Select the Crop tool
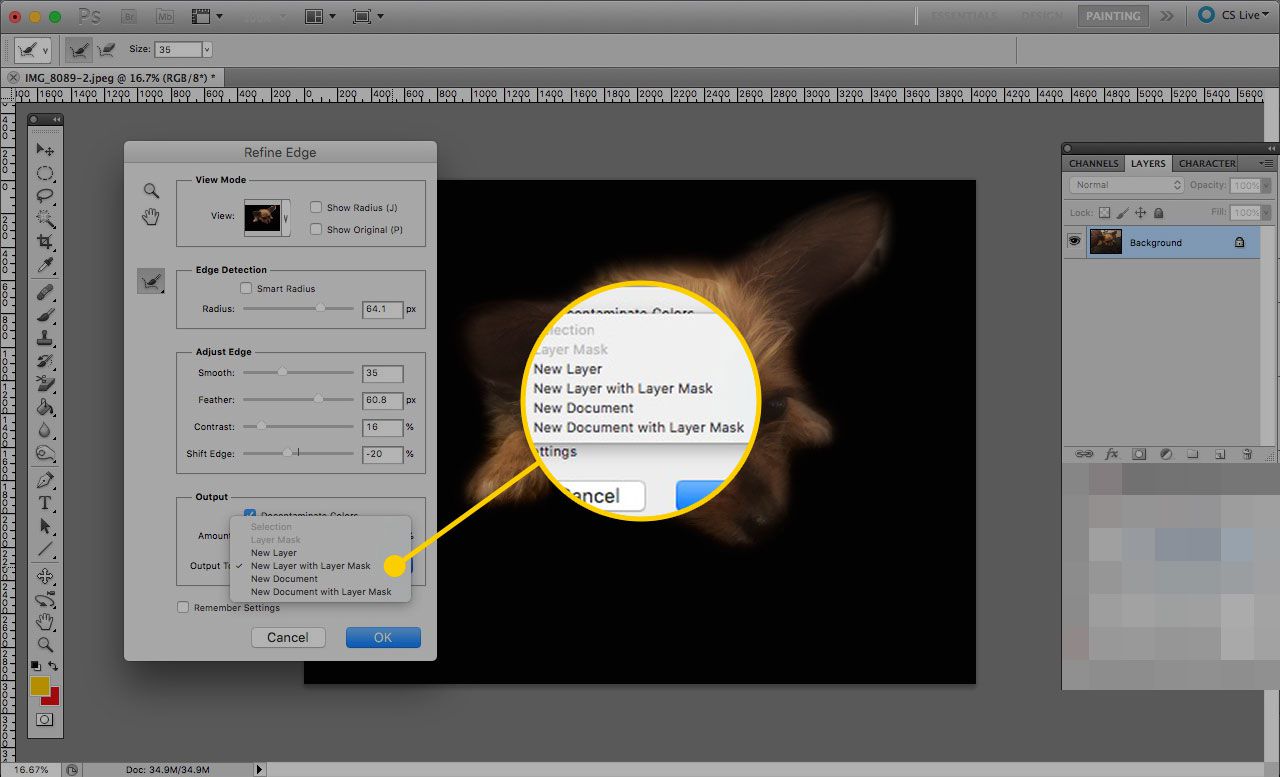Screen dimensions: 1280x777 (x=45, y=241)
